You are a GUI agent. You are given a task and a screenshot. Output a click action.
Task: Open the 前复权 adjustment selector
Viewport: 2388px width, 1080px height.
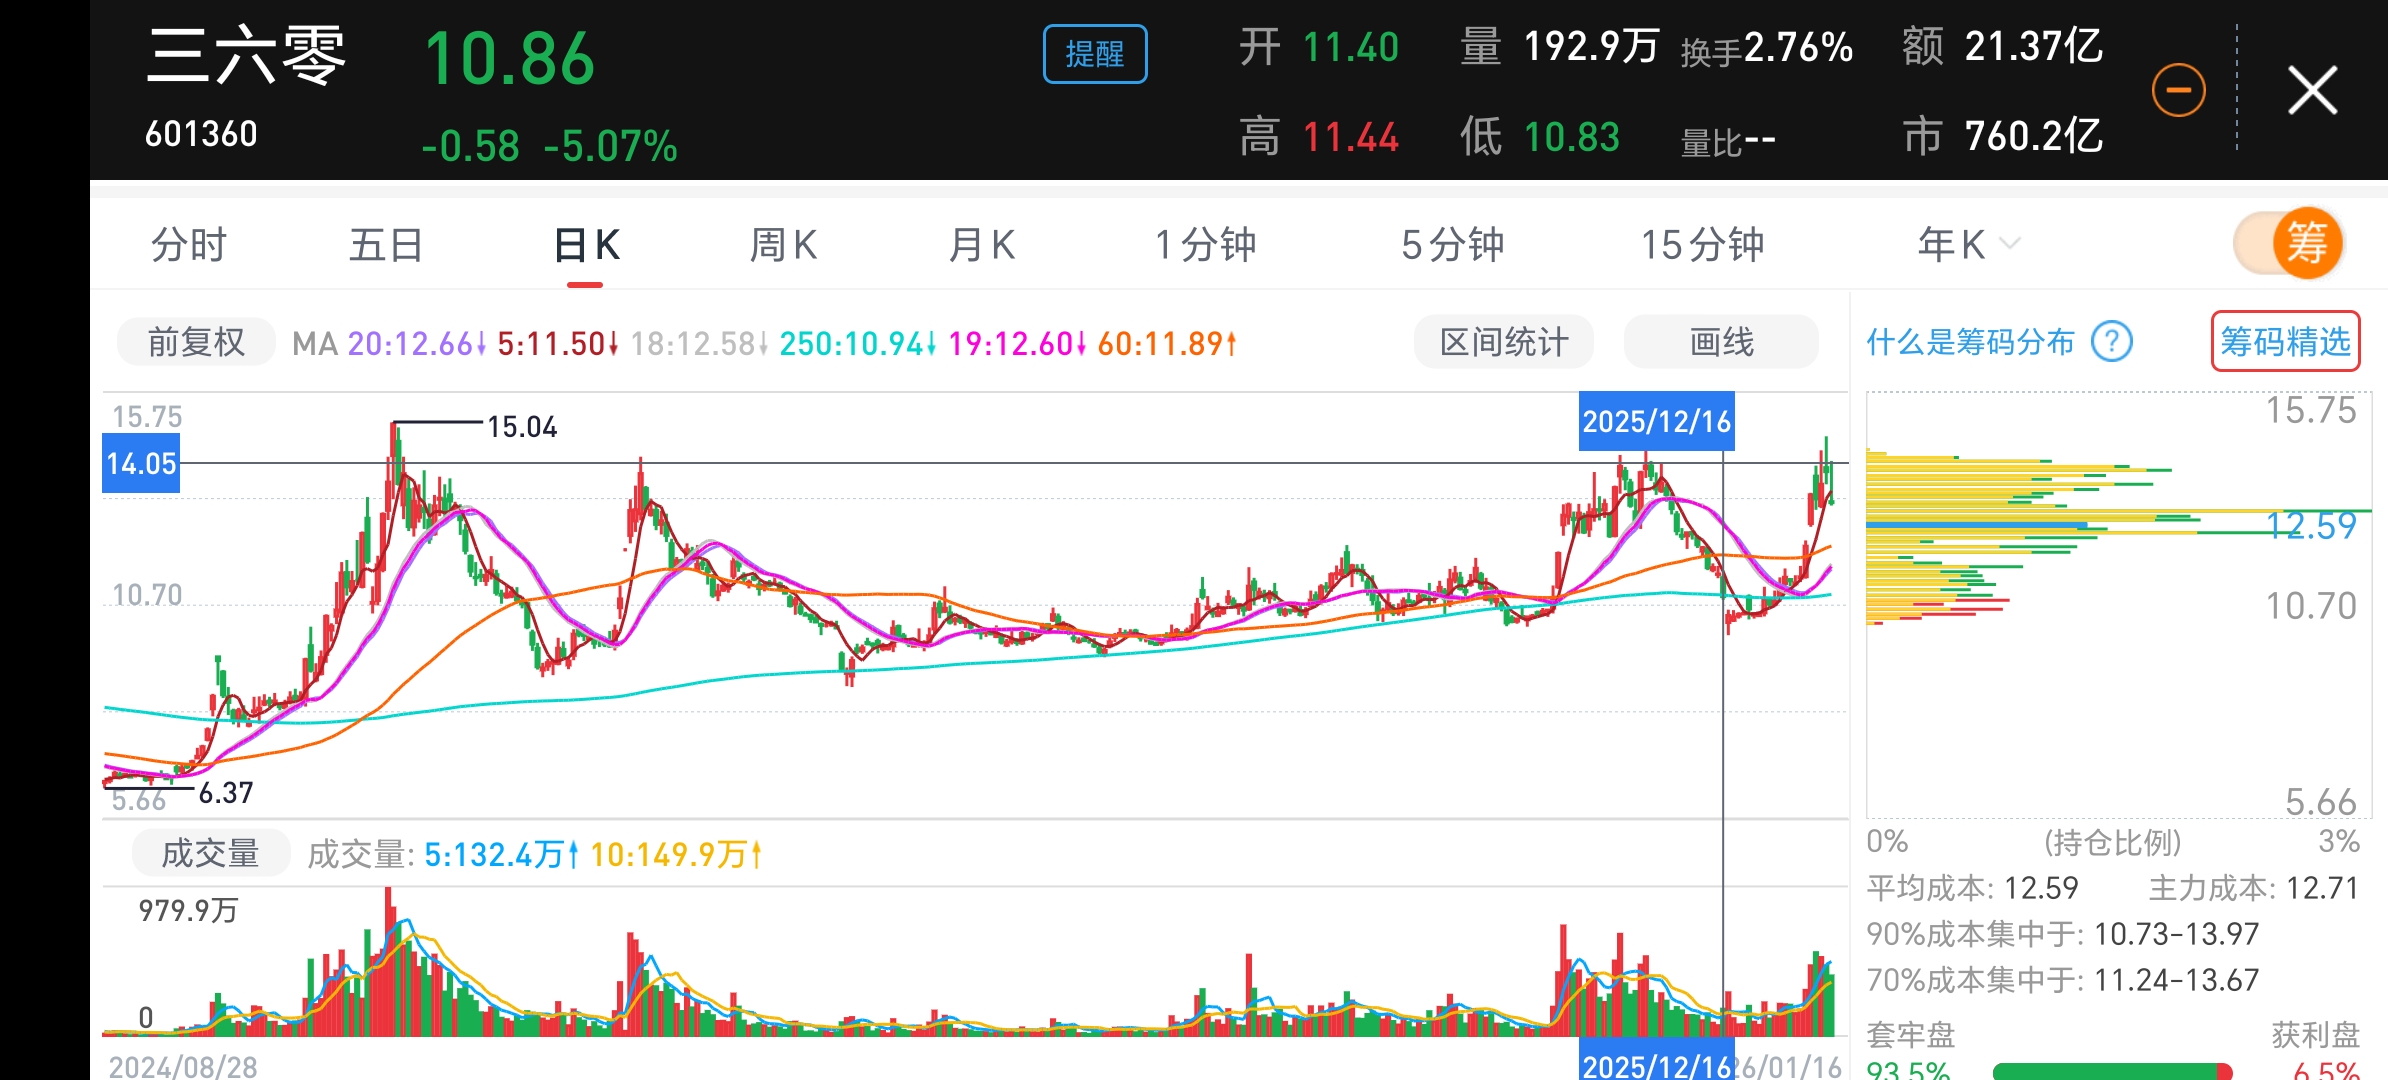tap(196, 343)
